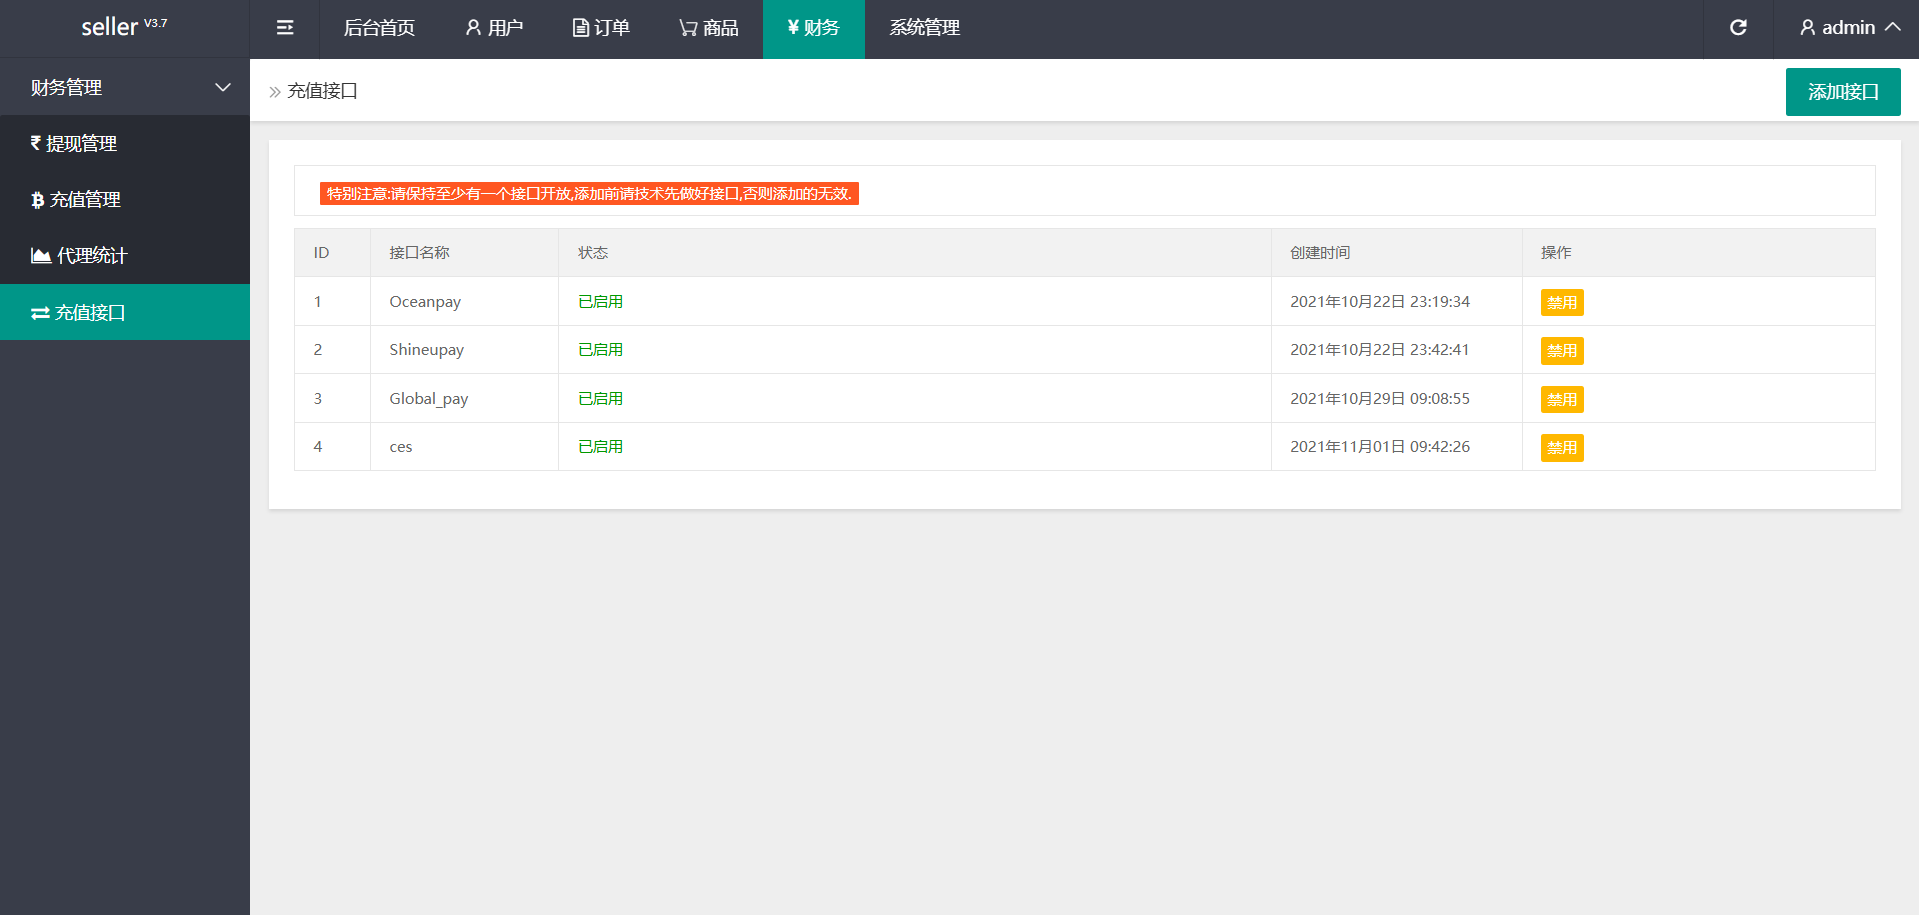Screen dimensions: 1919x915
Task: Open 提现管理 withdrawal management in sidebar
Action: pos(74,144)
